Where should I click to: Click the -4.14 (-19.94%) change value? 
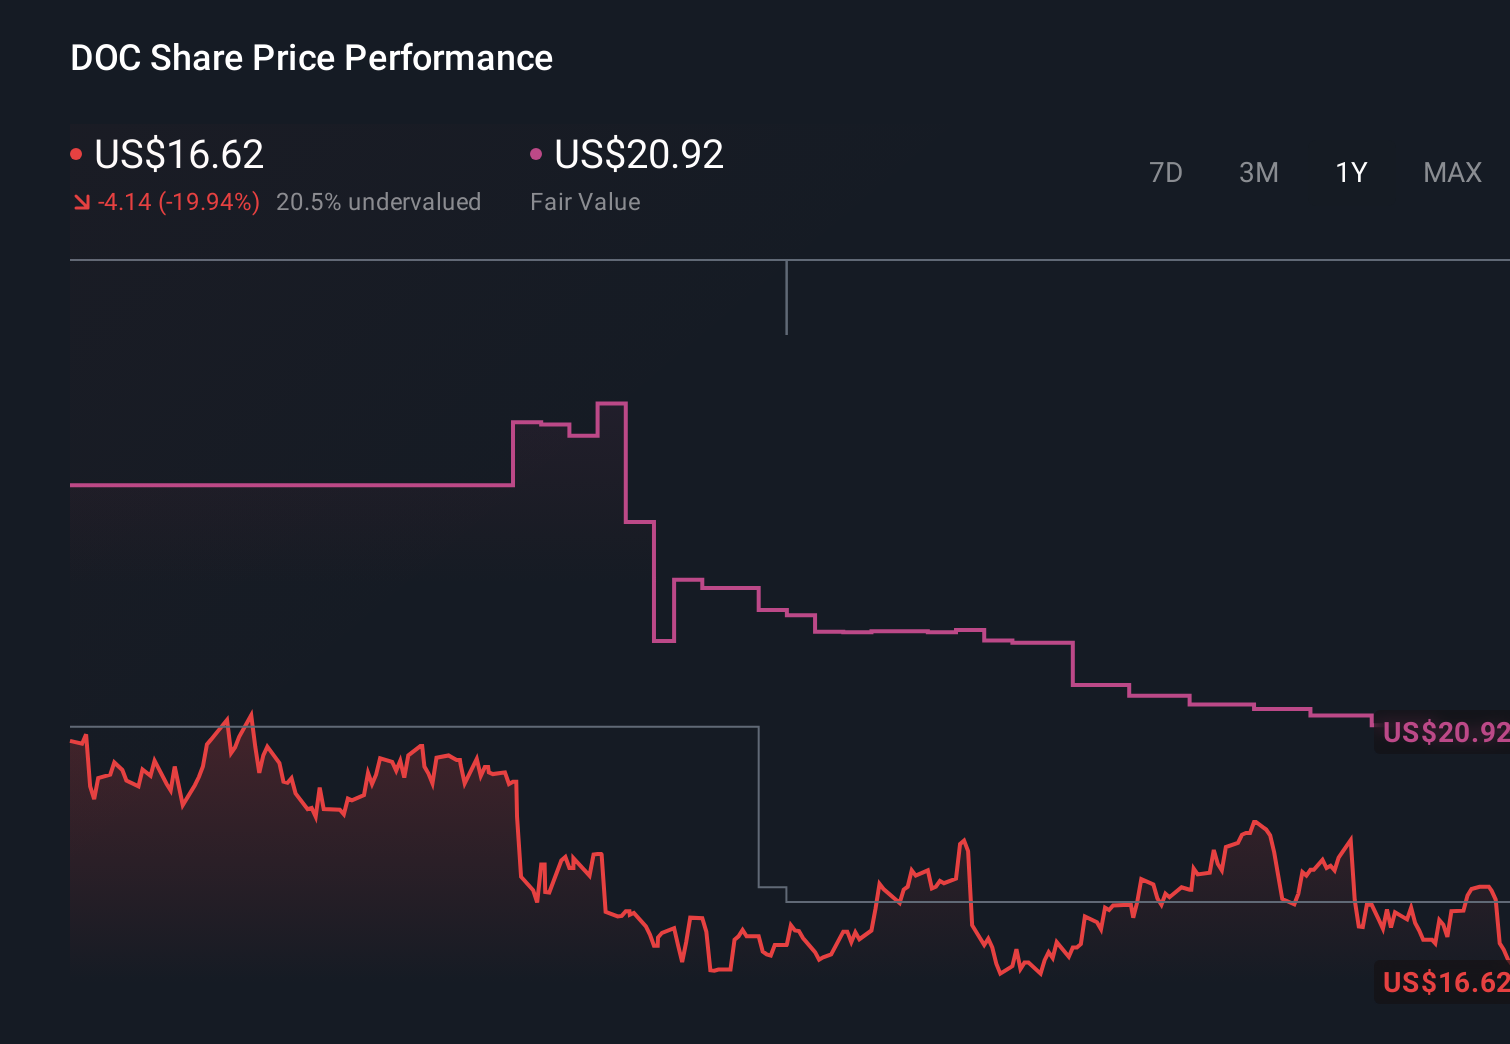click(176, 202)
